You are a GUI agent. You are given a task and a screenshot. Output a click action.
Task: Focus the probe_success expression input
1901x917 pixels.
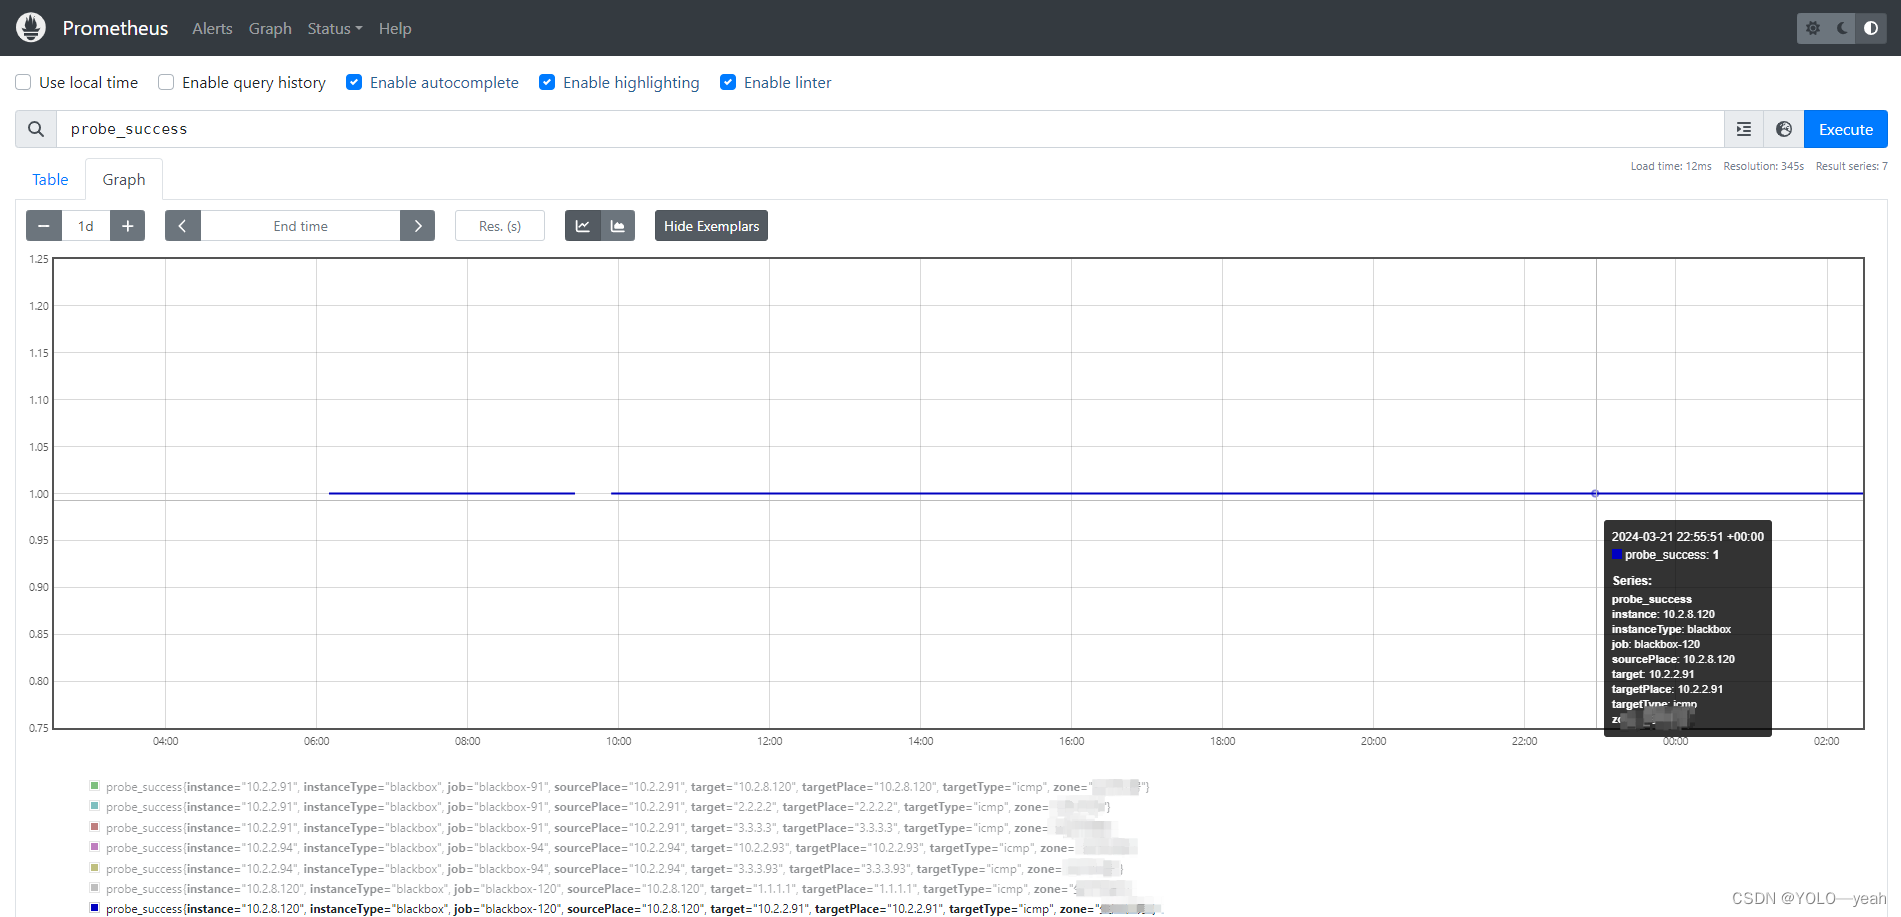coord(890,129)
